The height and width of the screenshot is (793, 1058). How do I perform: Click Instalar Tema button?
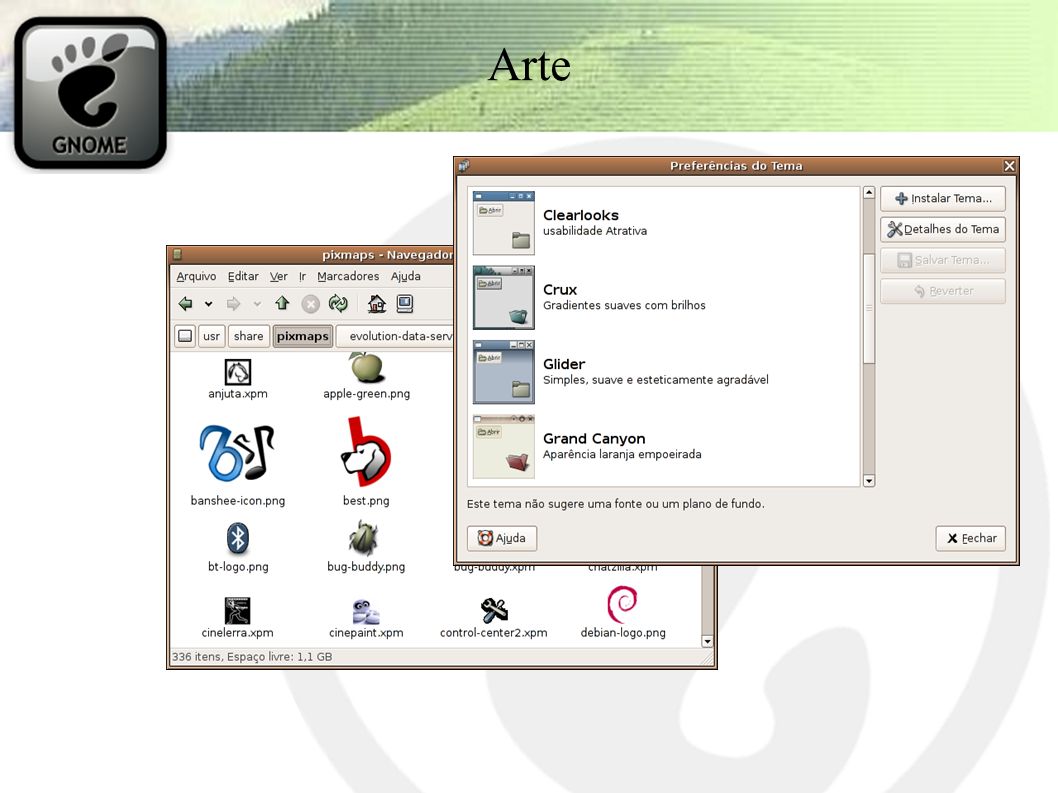coord(943,198)
